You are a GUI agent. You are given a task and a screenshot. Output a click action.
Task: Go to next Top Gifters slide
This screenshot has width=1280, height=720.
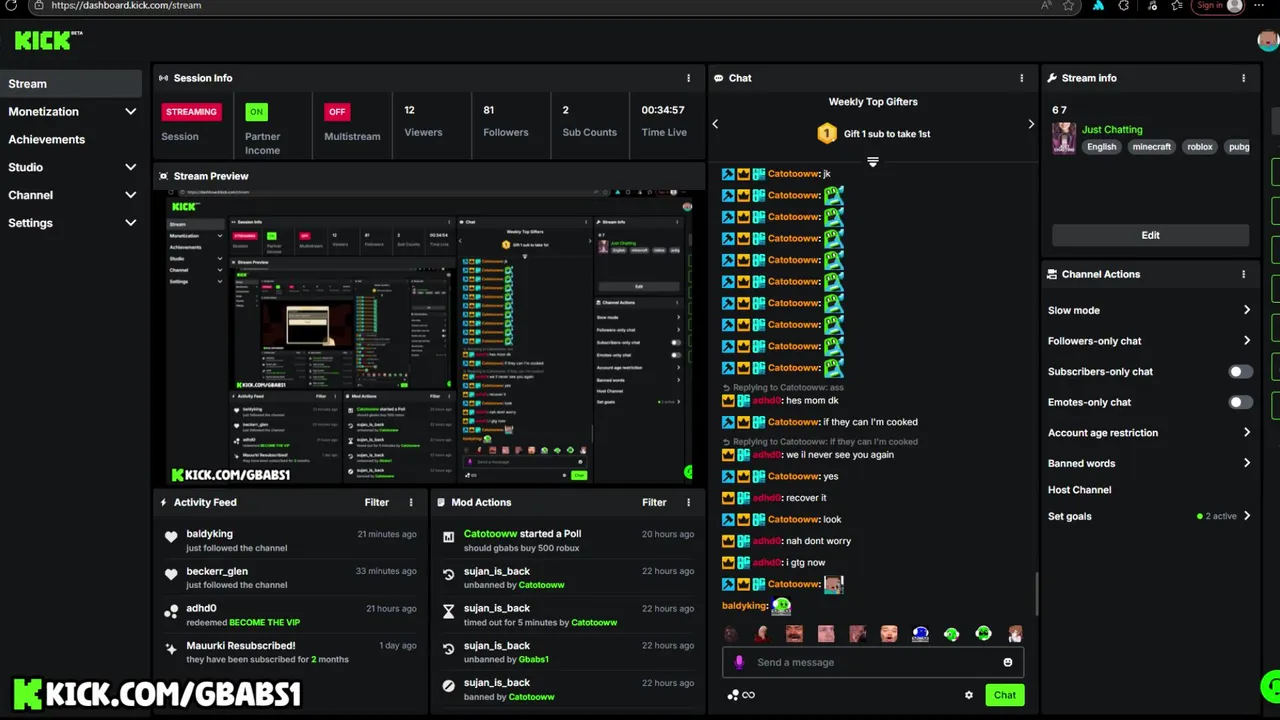tap(1031, 124)
